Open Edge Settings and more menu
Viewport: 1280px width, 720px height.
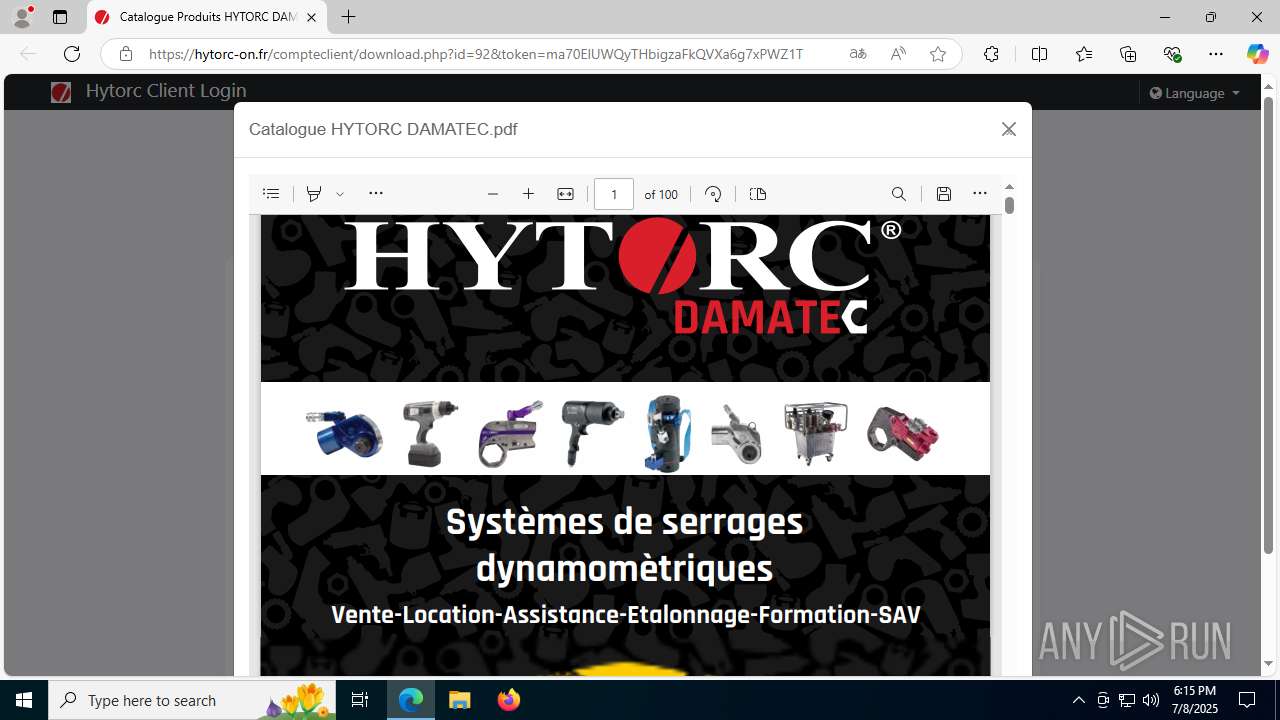(1216, 54)
